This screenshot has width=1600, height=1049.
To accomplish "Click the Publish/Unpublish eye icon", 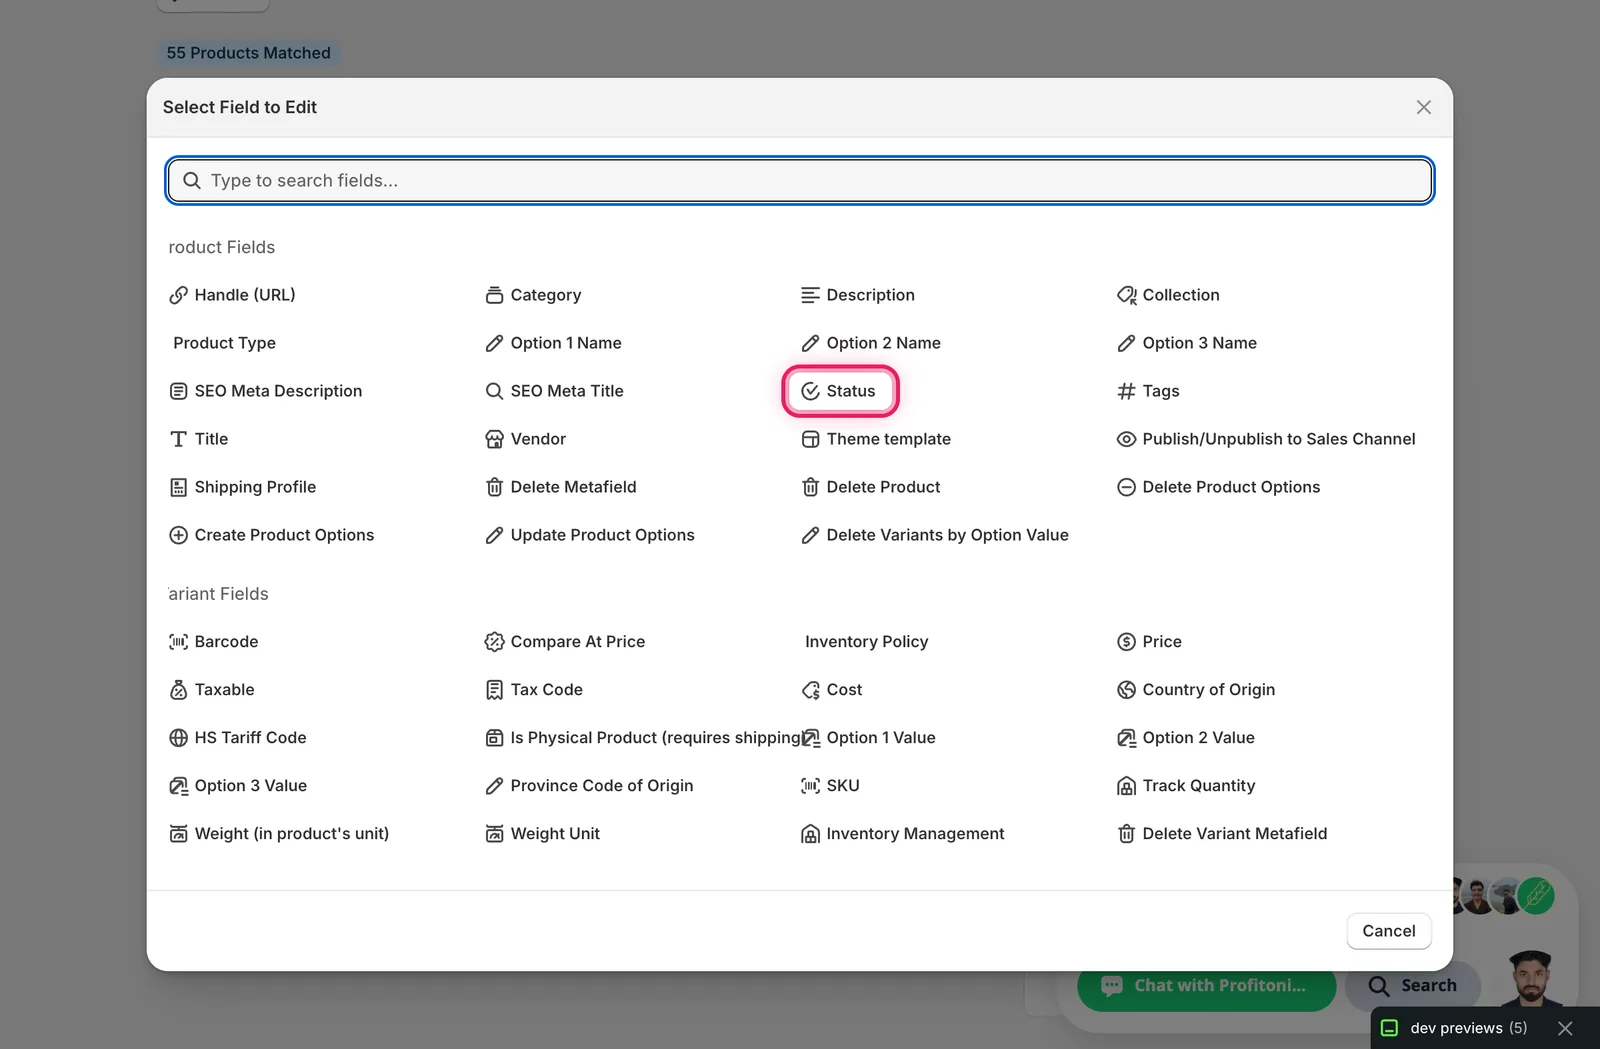I will pyautogui.click(x=1126, y=439).
